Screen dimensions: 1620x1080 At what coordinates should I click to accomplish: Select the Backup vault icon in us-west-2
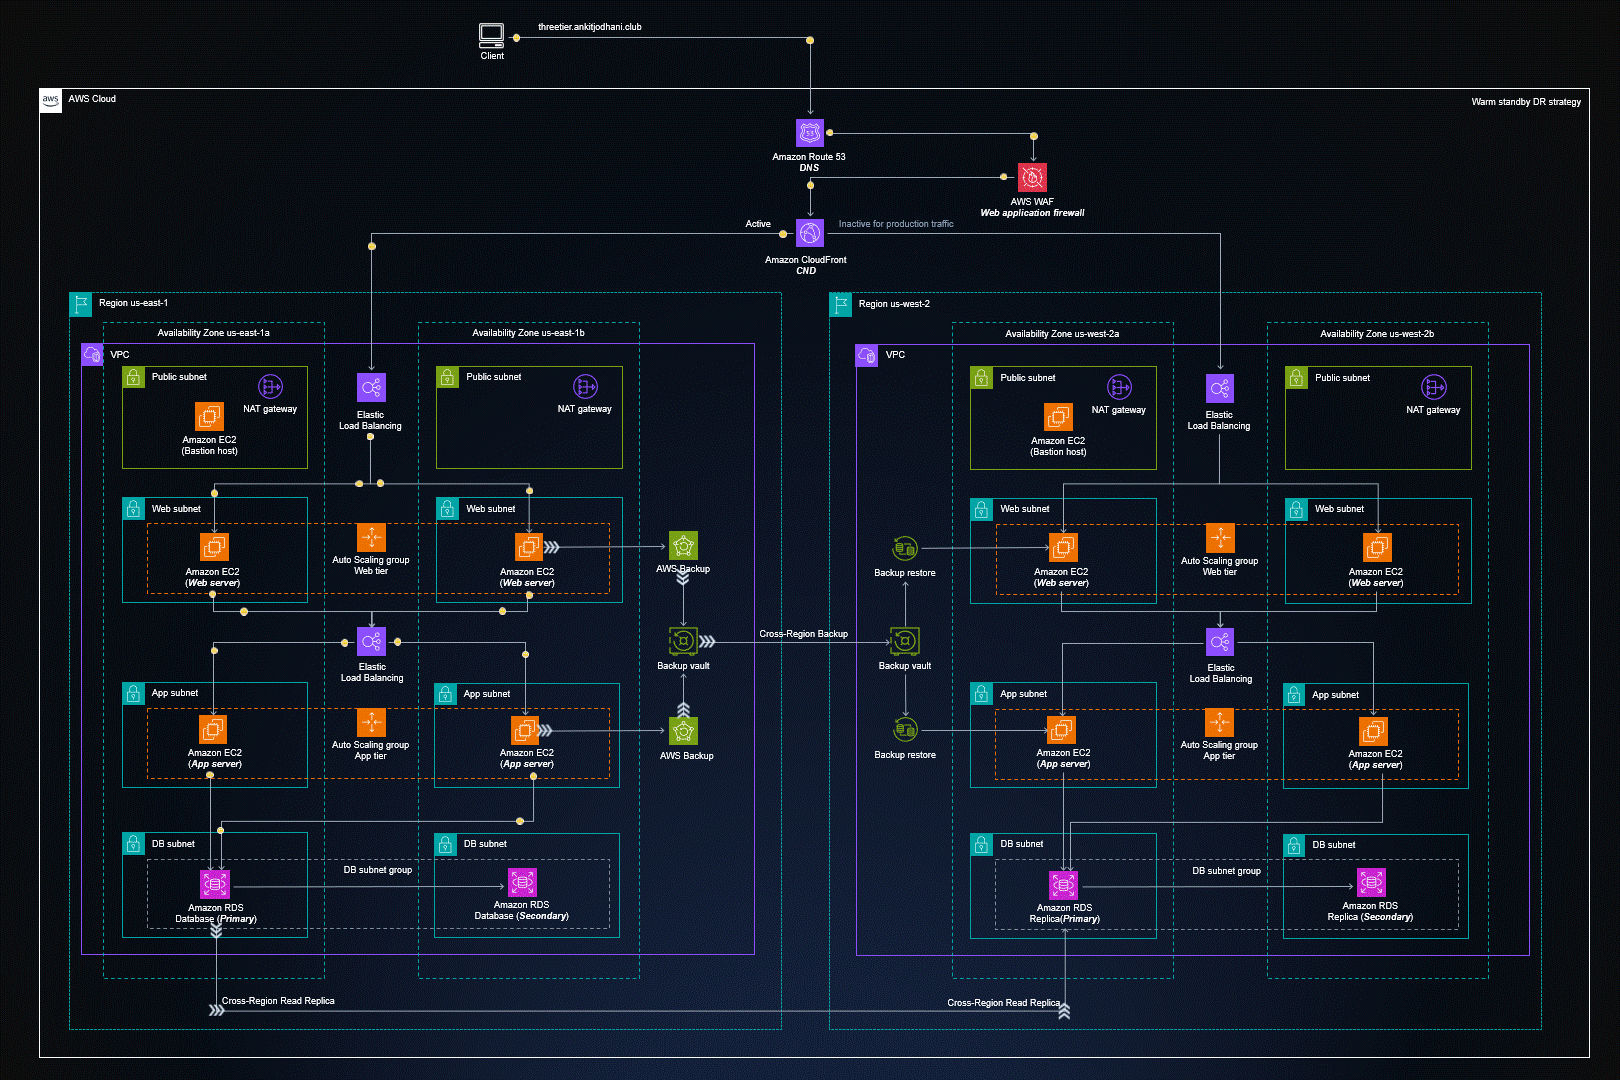[905, 641]
